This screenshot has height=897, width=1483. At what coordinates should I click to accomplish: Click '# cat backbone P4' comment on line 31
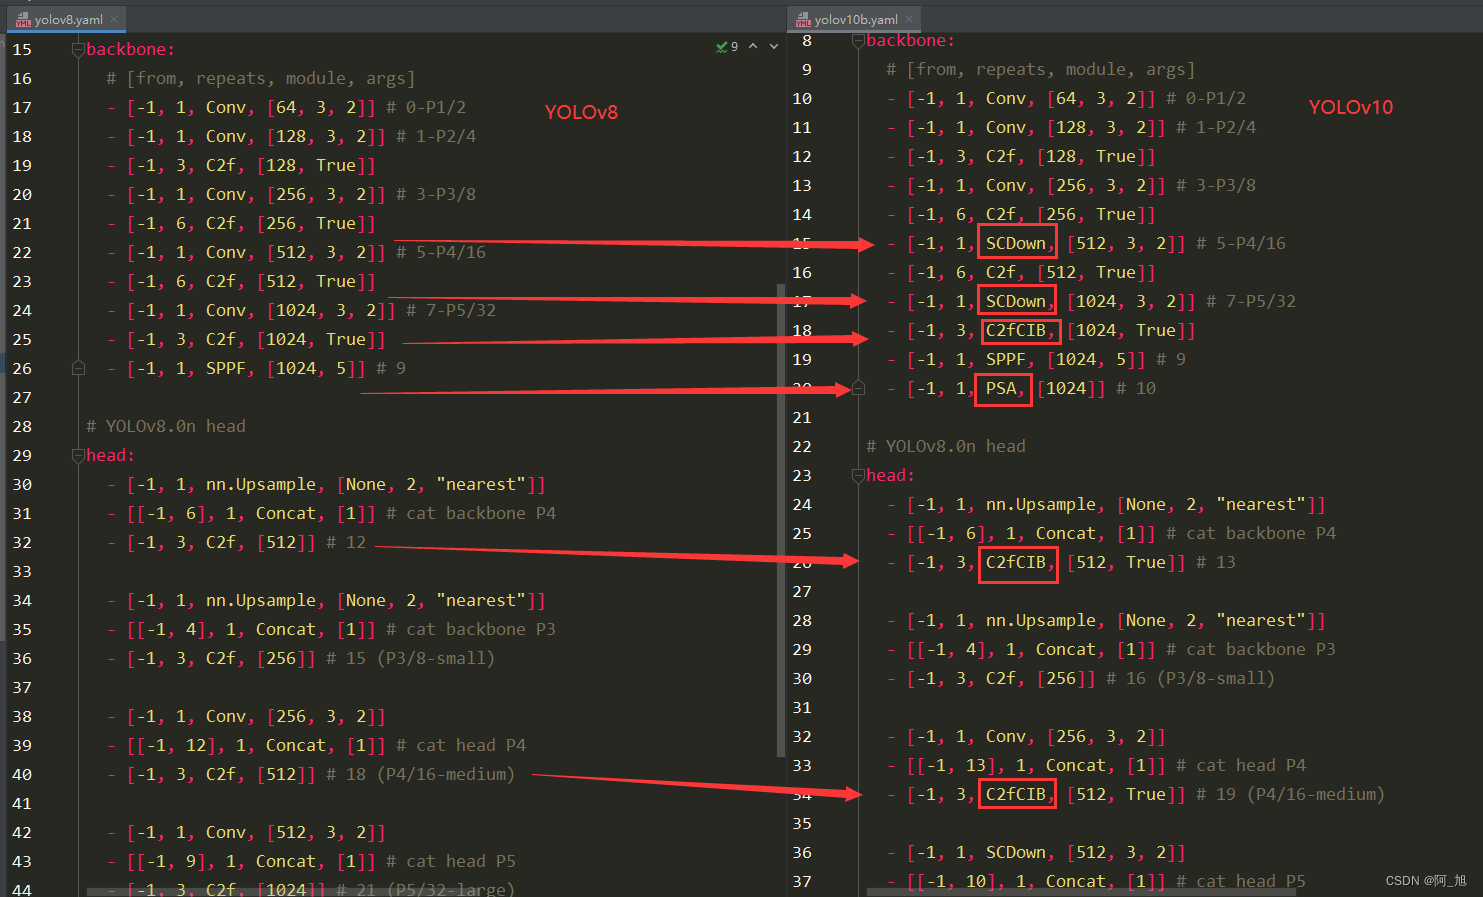471,513
